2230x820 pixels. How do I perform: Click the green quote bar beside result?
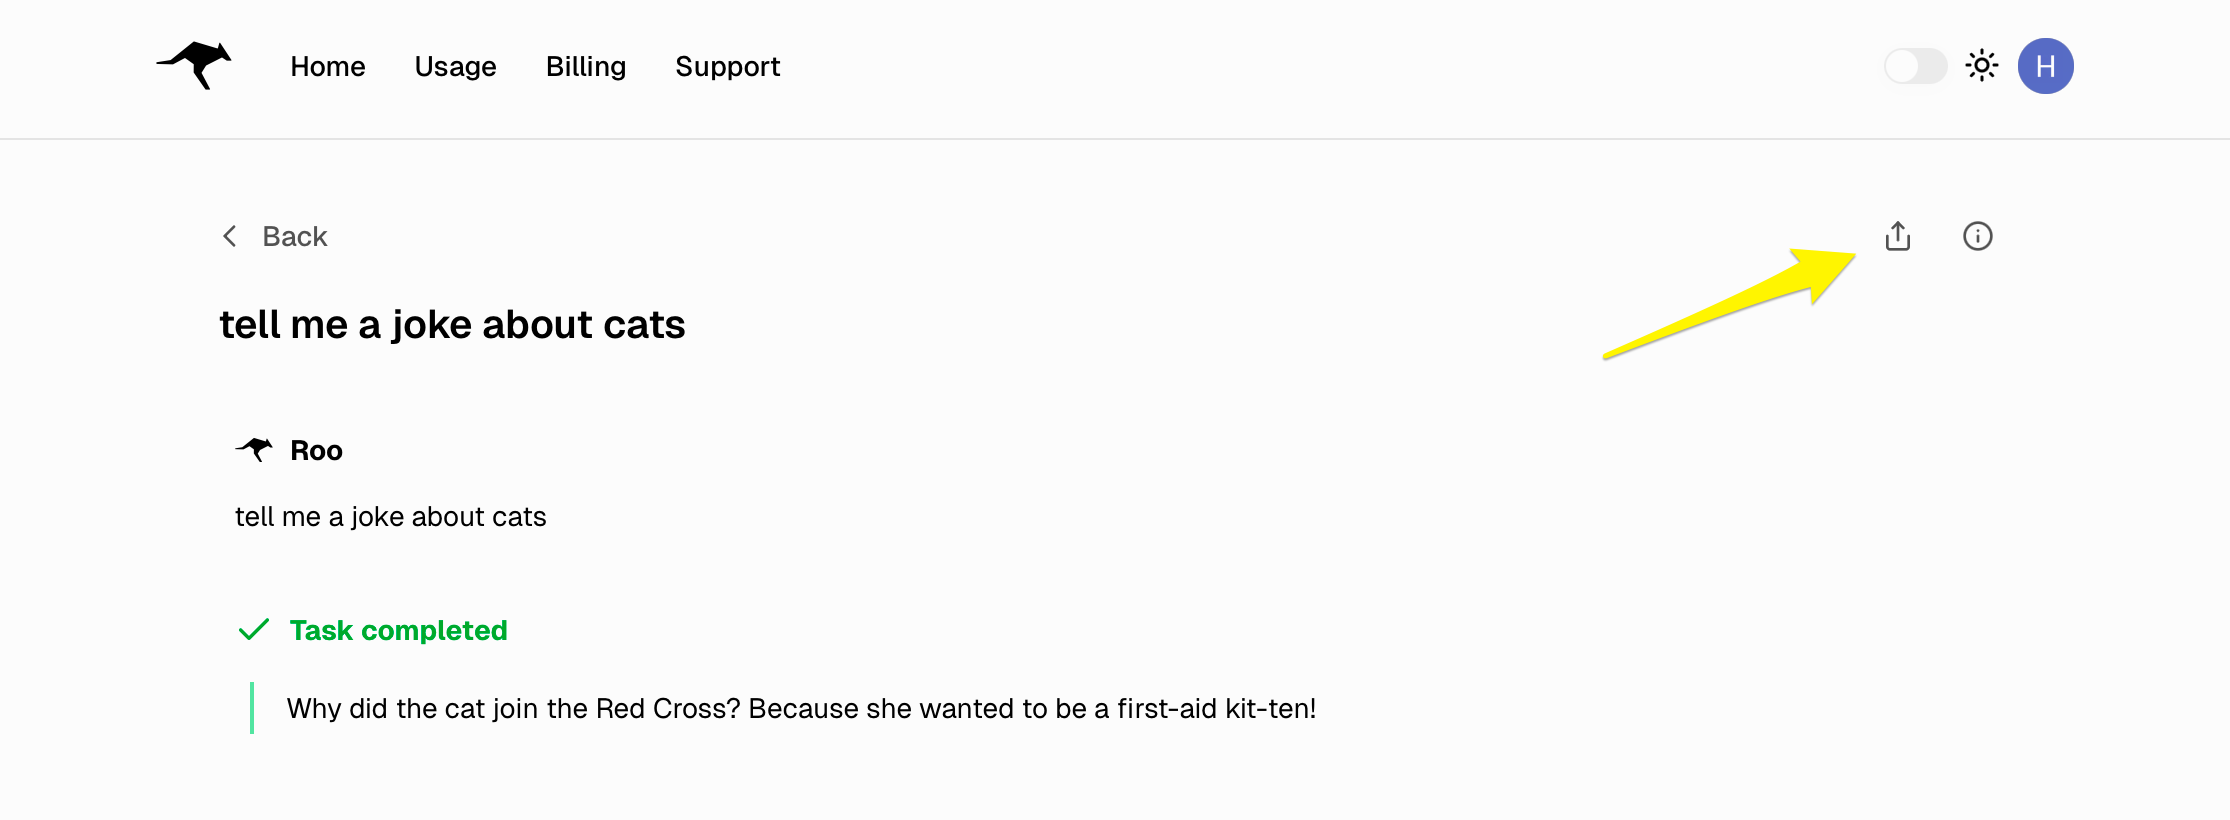coord(252,708)
